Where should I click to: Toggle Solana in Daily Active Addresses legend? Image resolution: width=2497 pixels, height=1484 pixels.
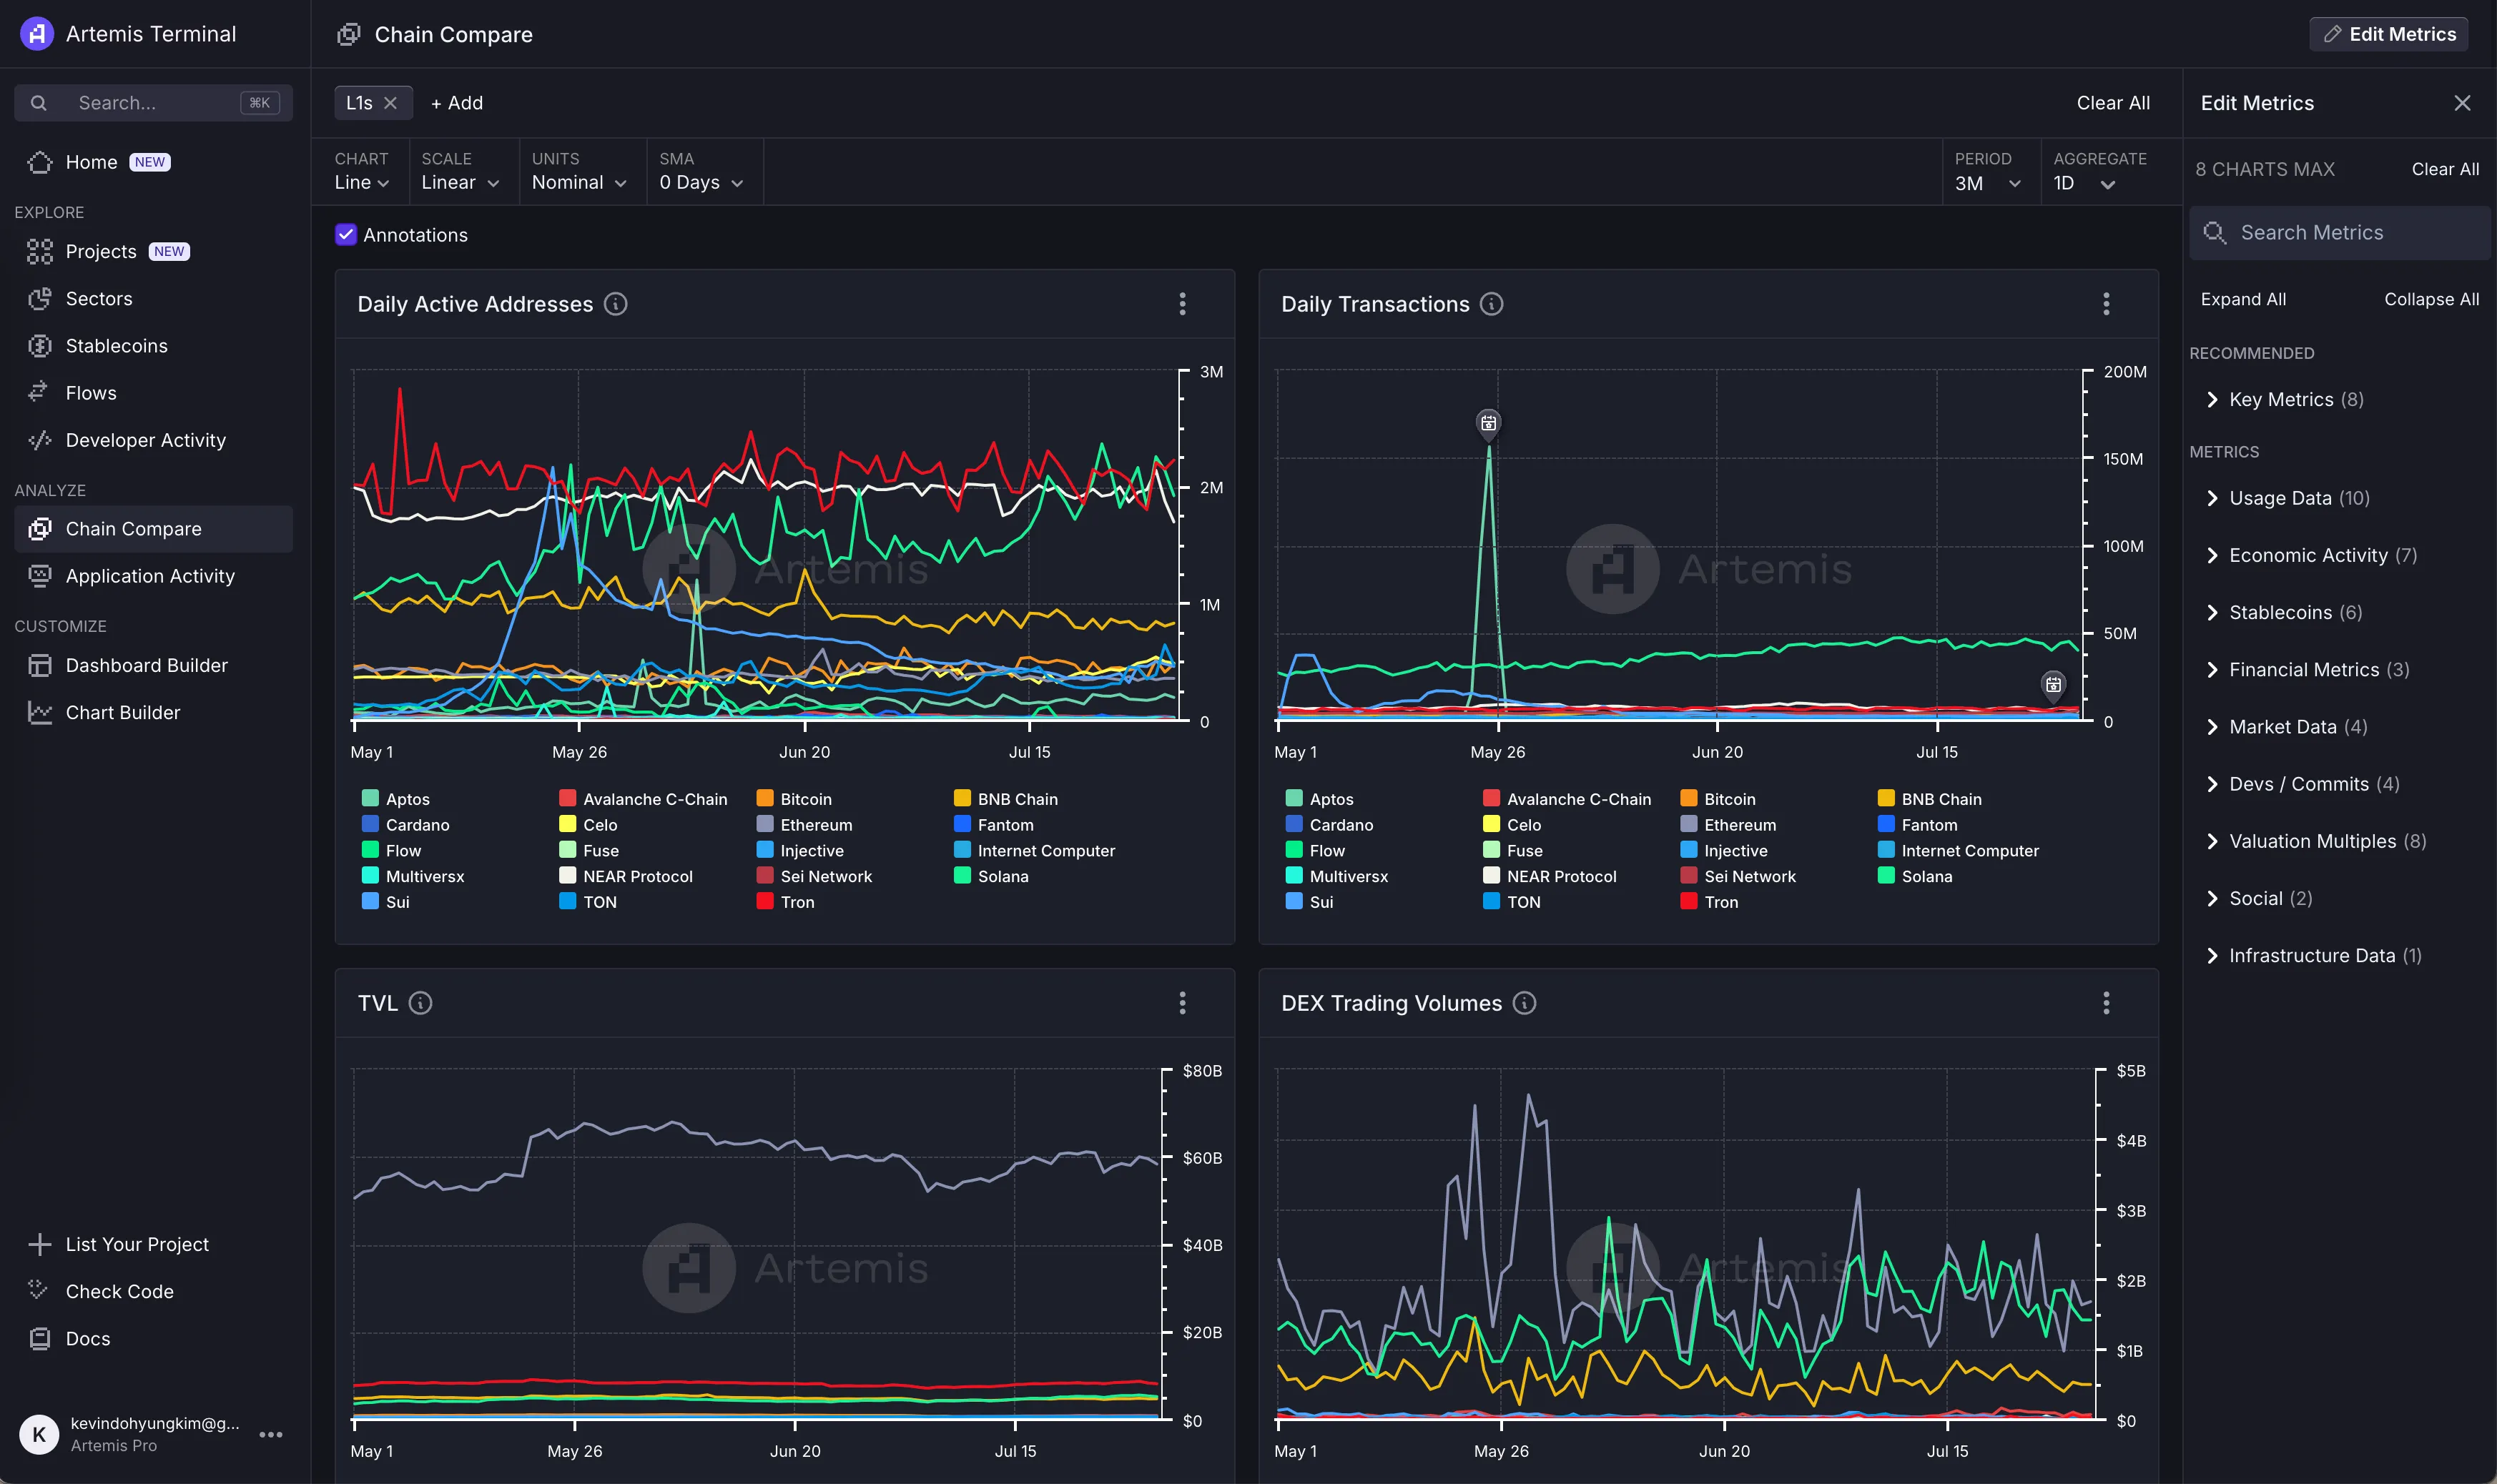click(x=992, y=876)
